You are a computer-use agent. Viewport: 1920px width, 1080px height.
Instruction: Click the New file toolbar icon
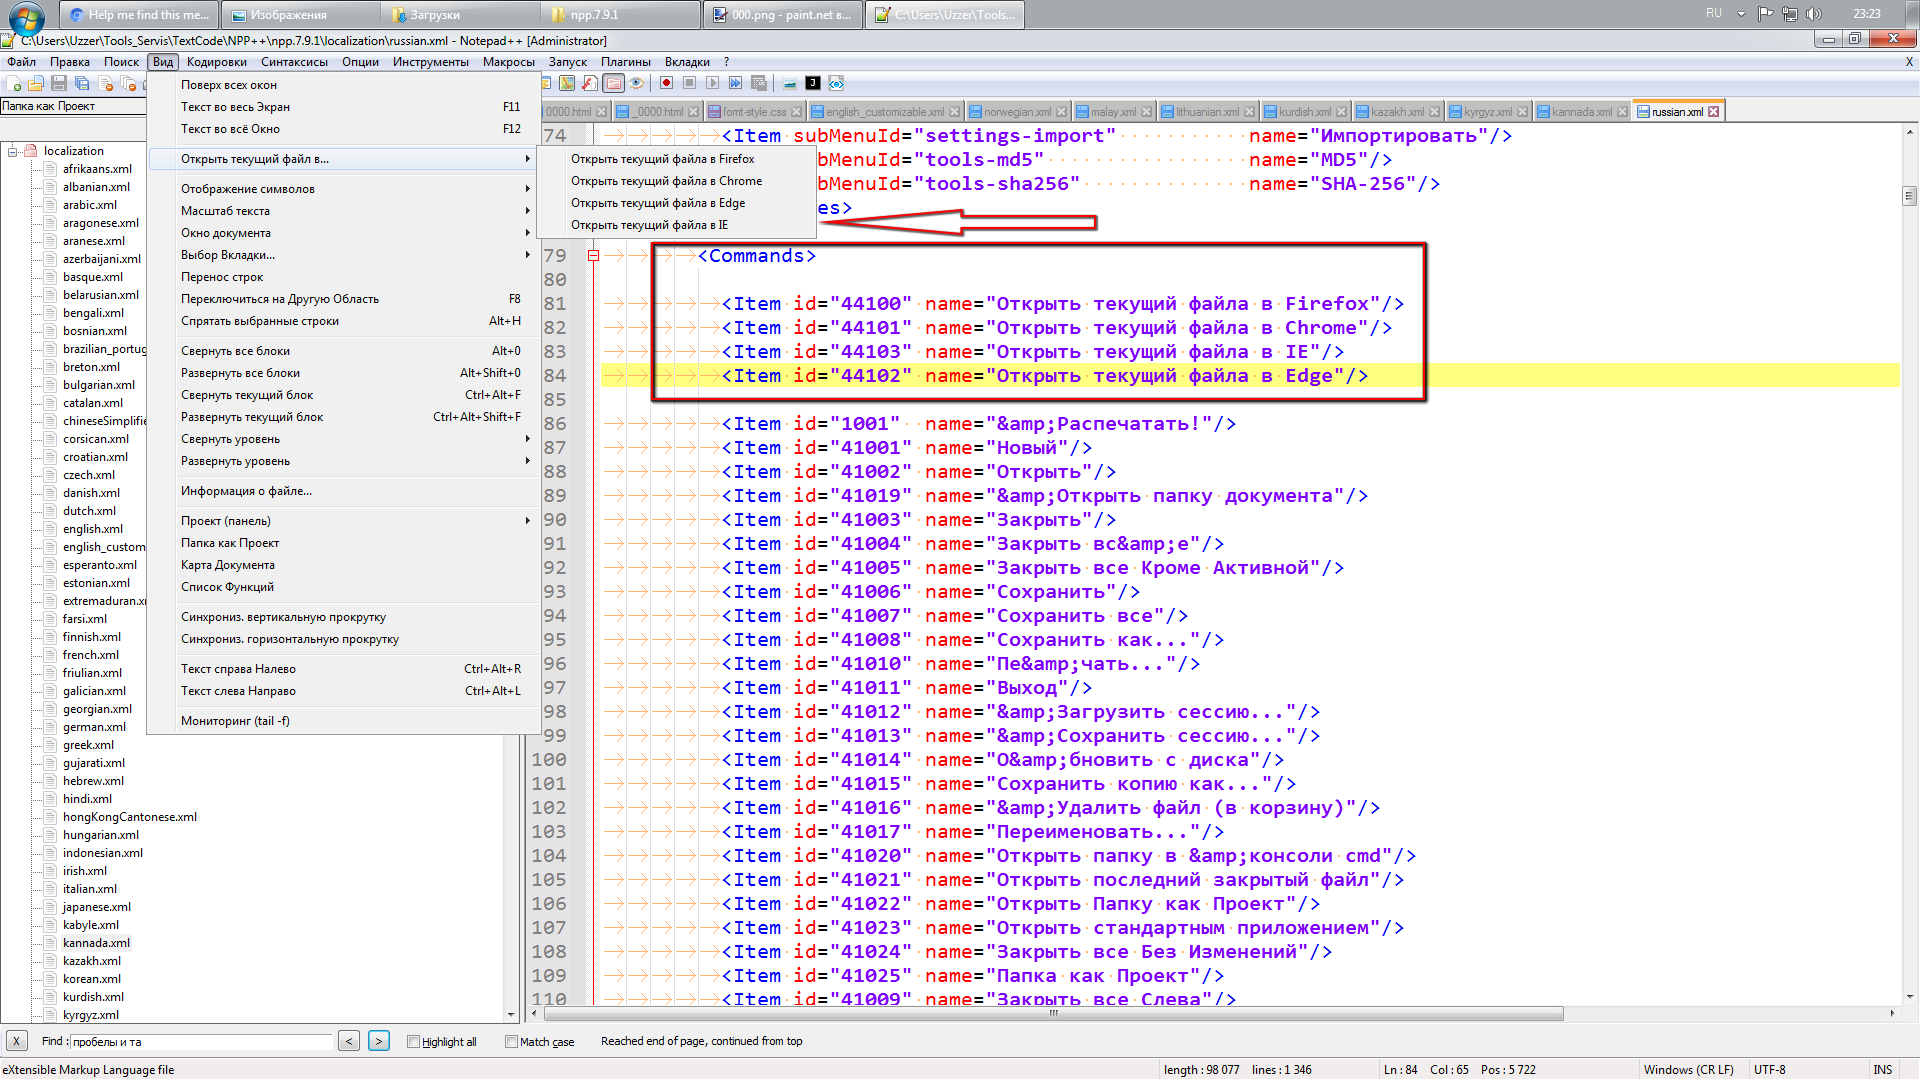[14, 83]
